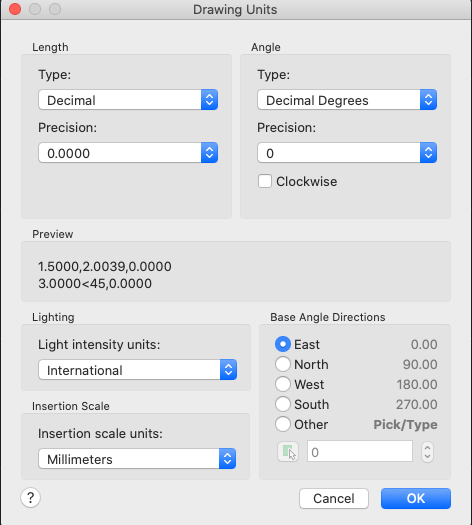Screen dimensions: 472x525
Task: Open the Angle Type Decimal Degrees dropdown
Action: tap(347, 100)
